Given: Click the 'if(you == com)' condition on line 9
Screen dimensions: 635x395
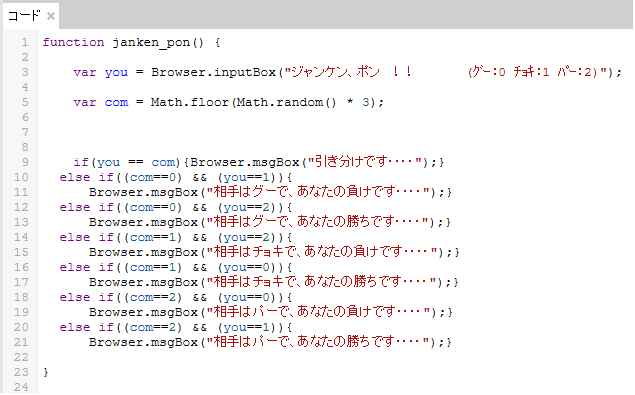Looking at the screenshot, I should (127, 162).
